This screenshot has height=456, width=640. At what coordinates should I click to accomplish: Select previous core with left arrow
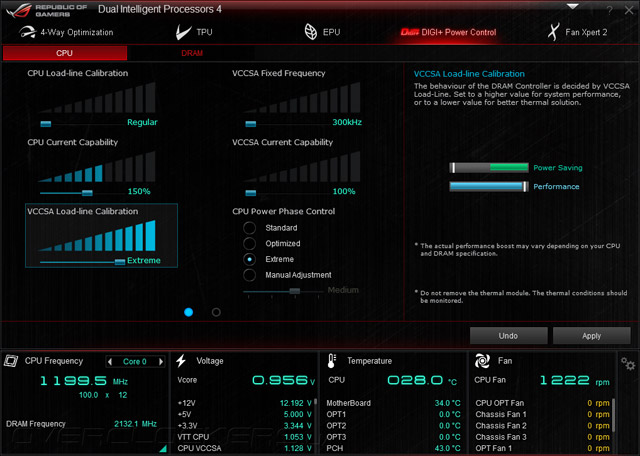click(x=109, y=361)
